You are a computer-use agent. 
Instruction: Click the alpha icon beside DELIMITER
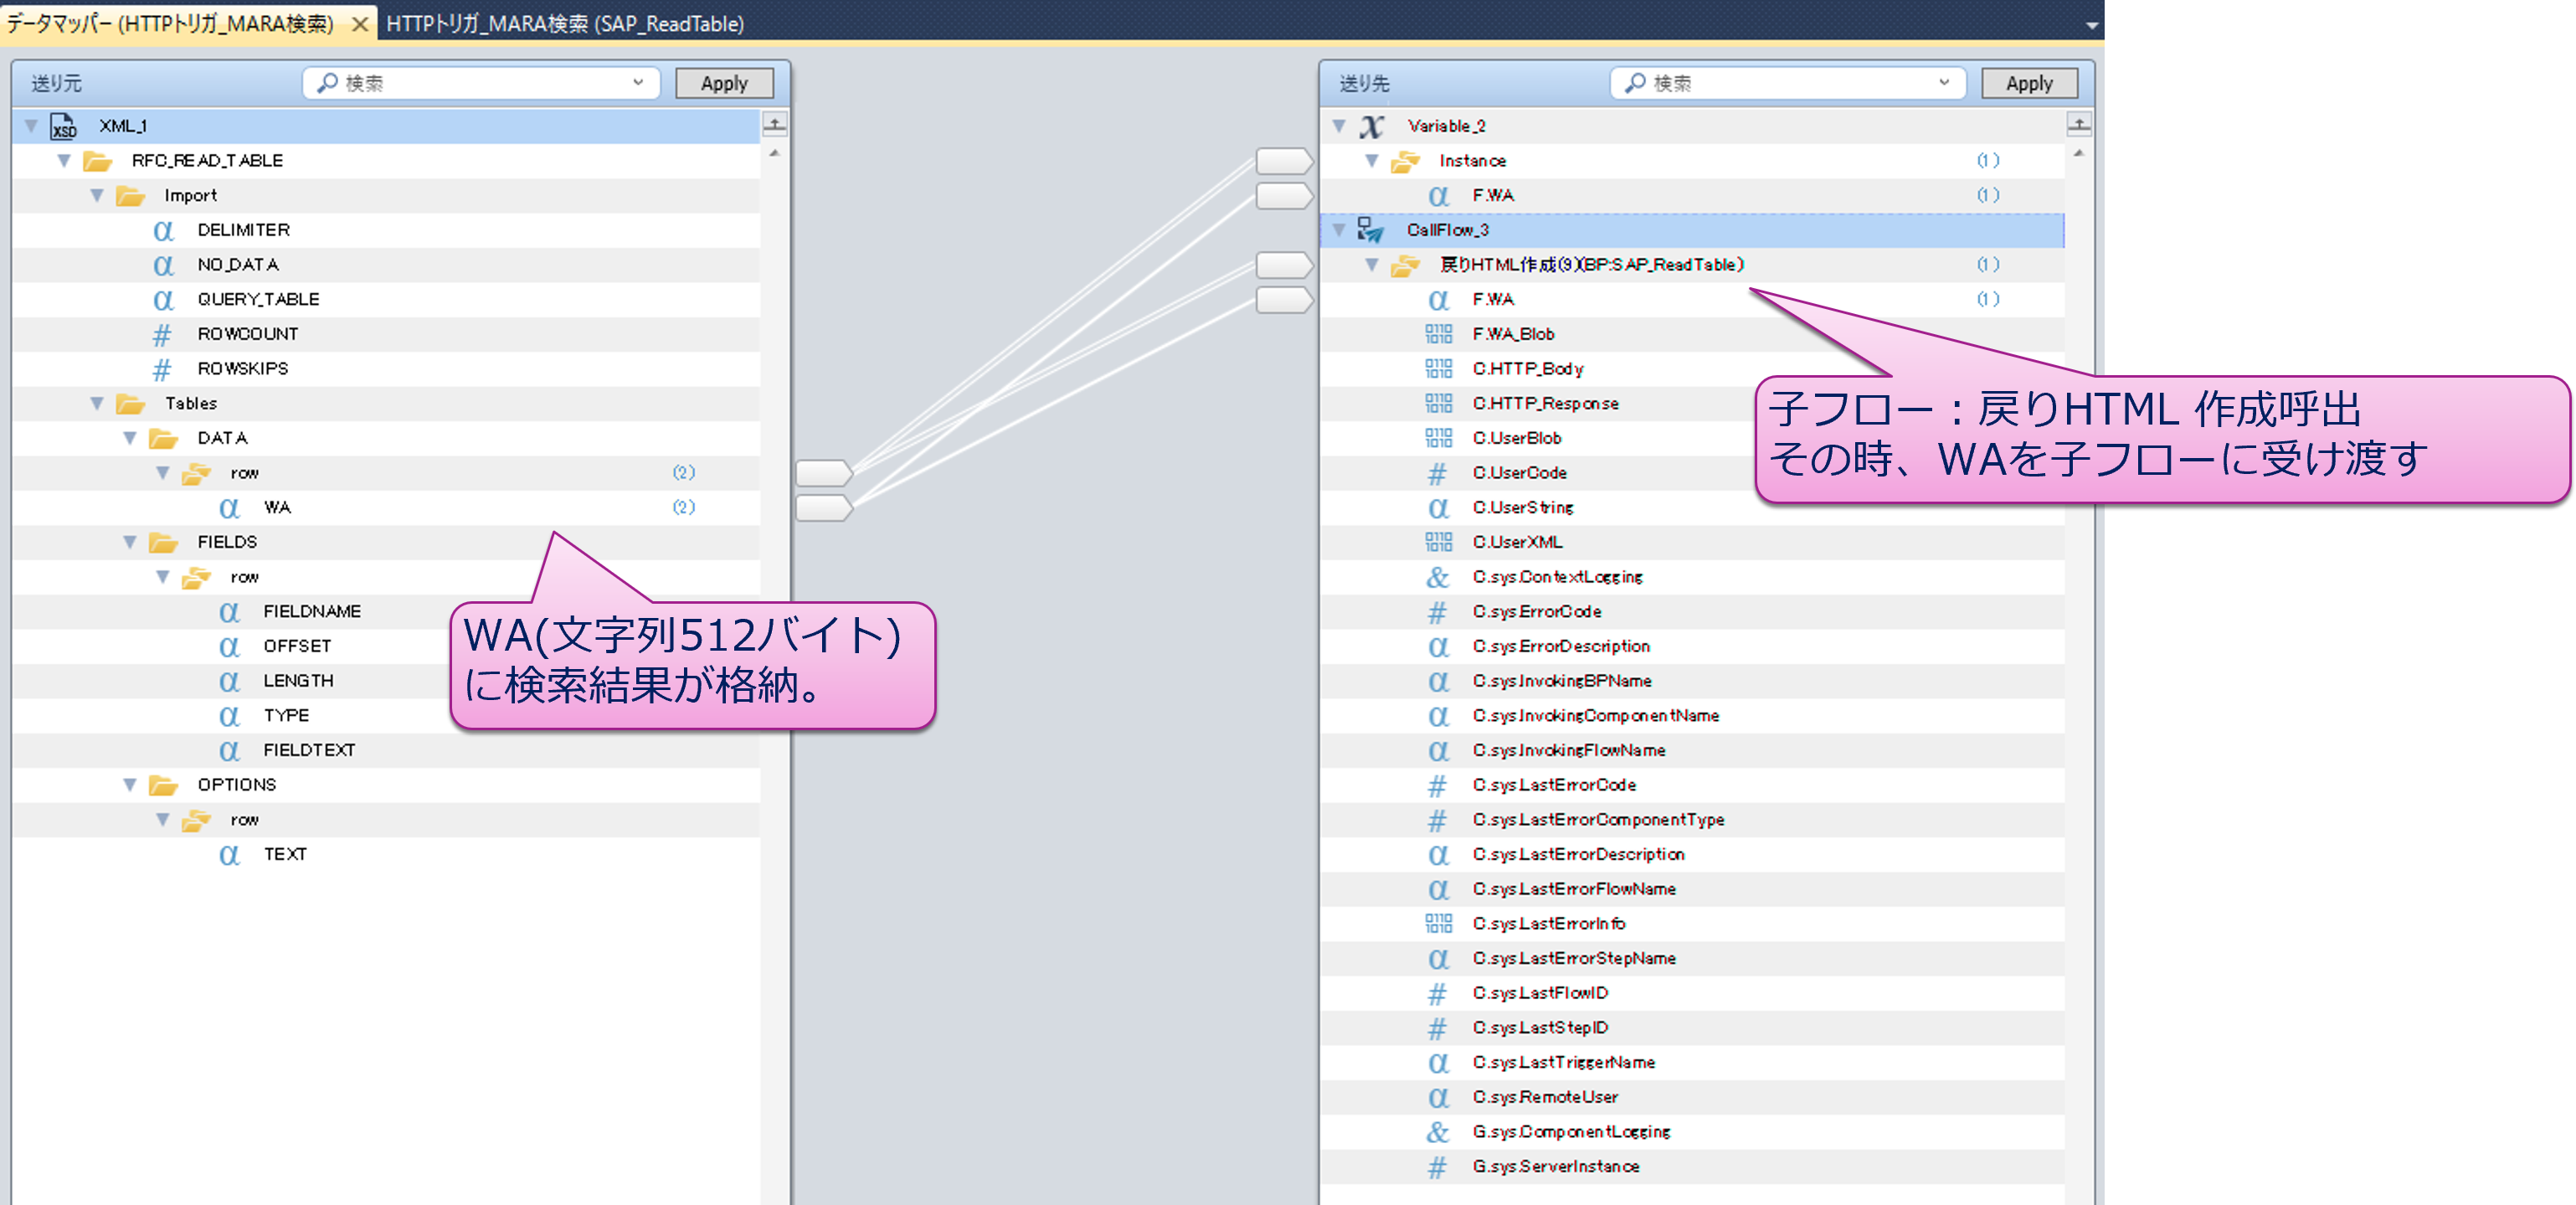click(x=163, y=231)
